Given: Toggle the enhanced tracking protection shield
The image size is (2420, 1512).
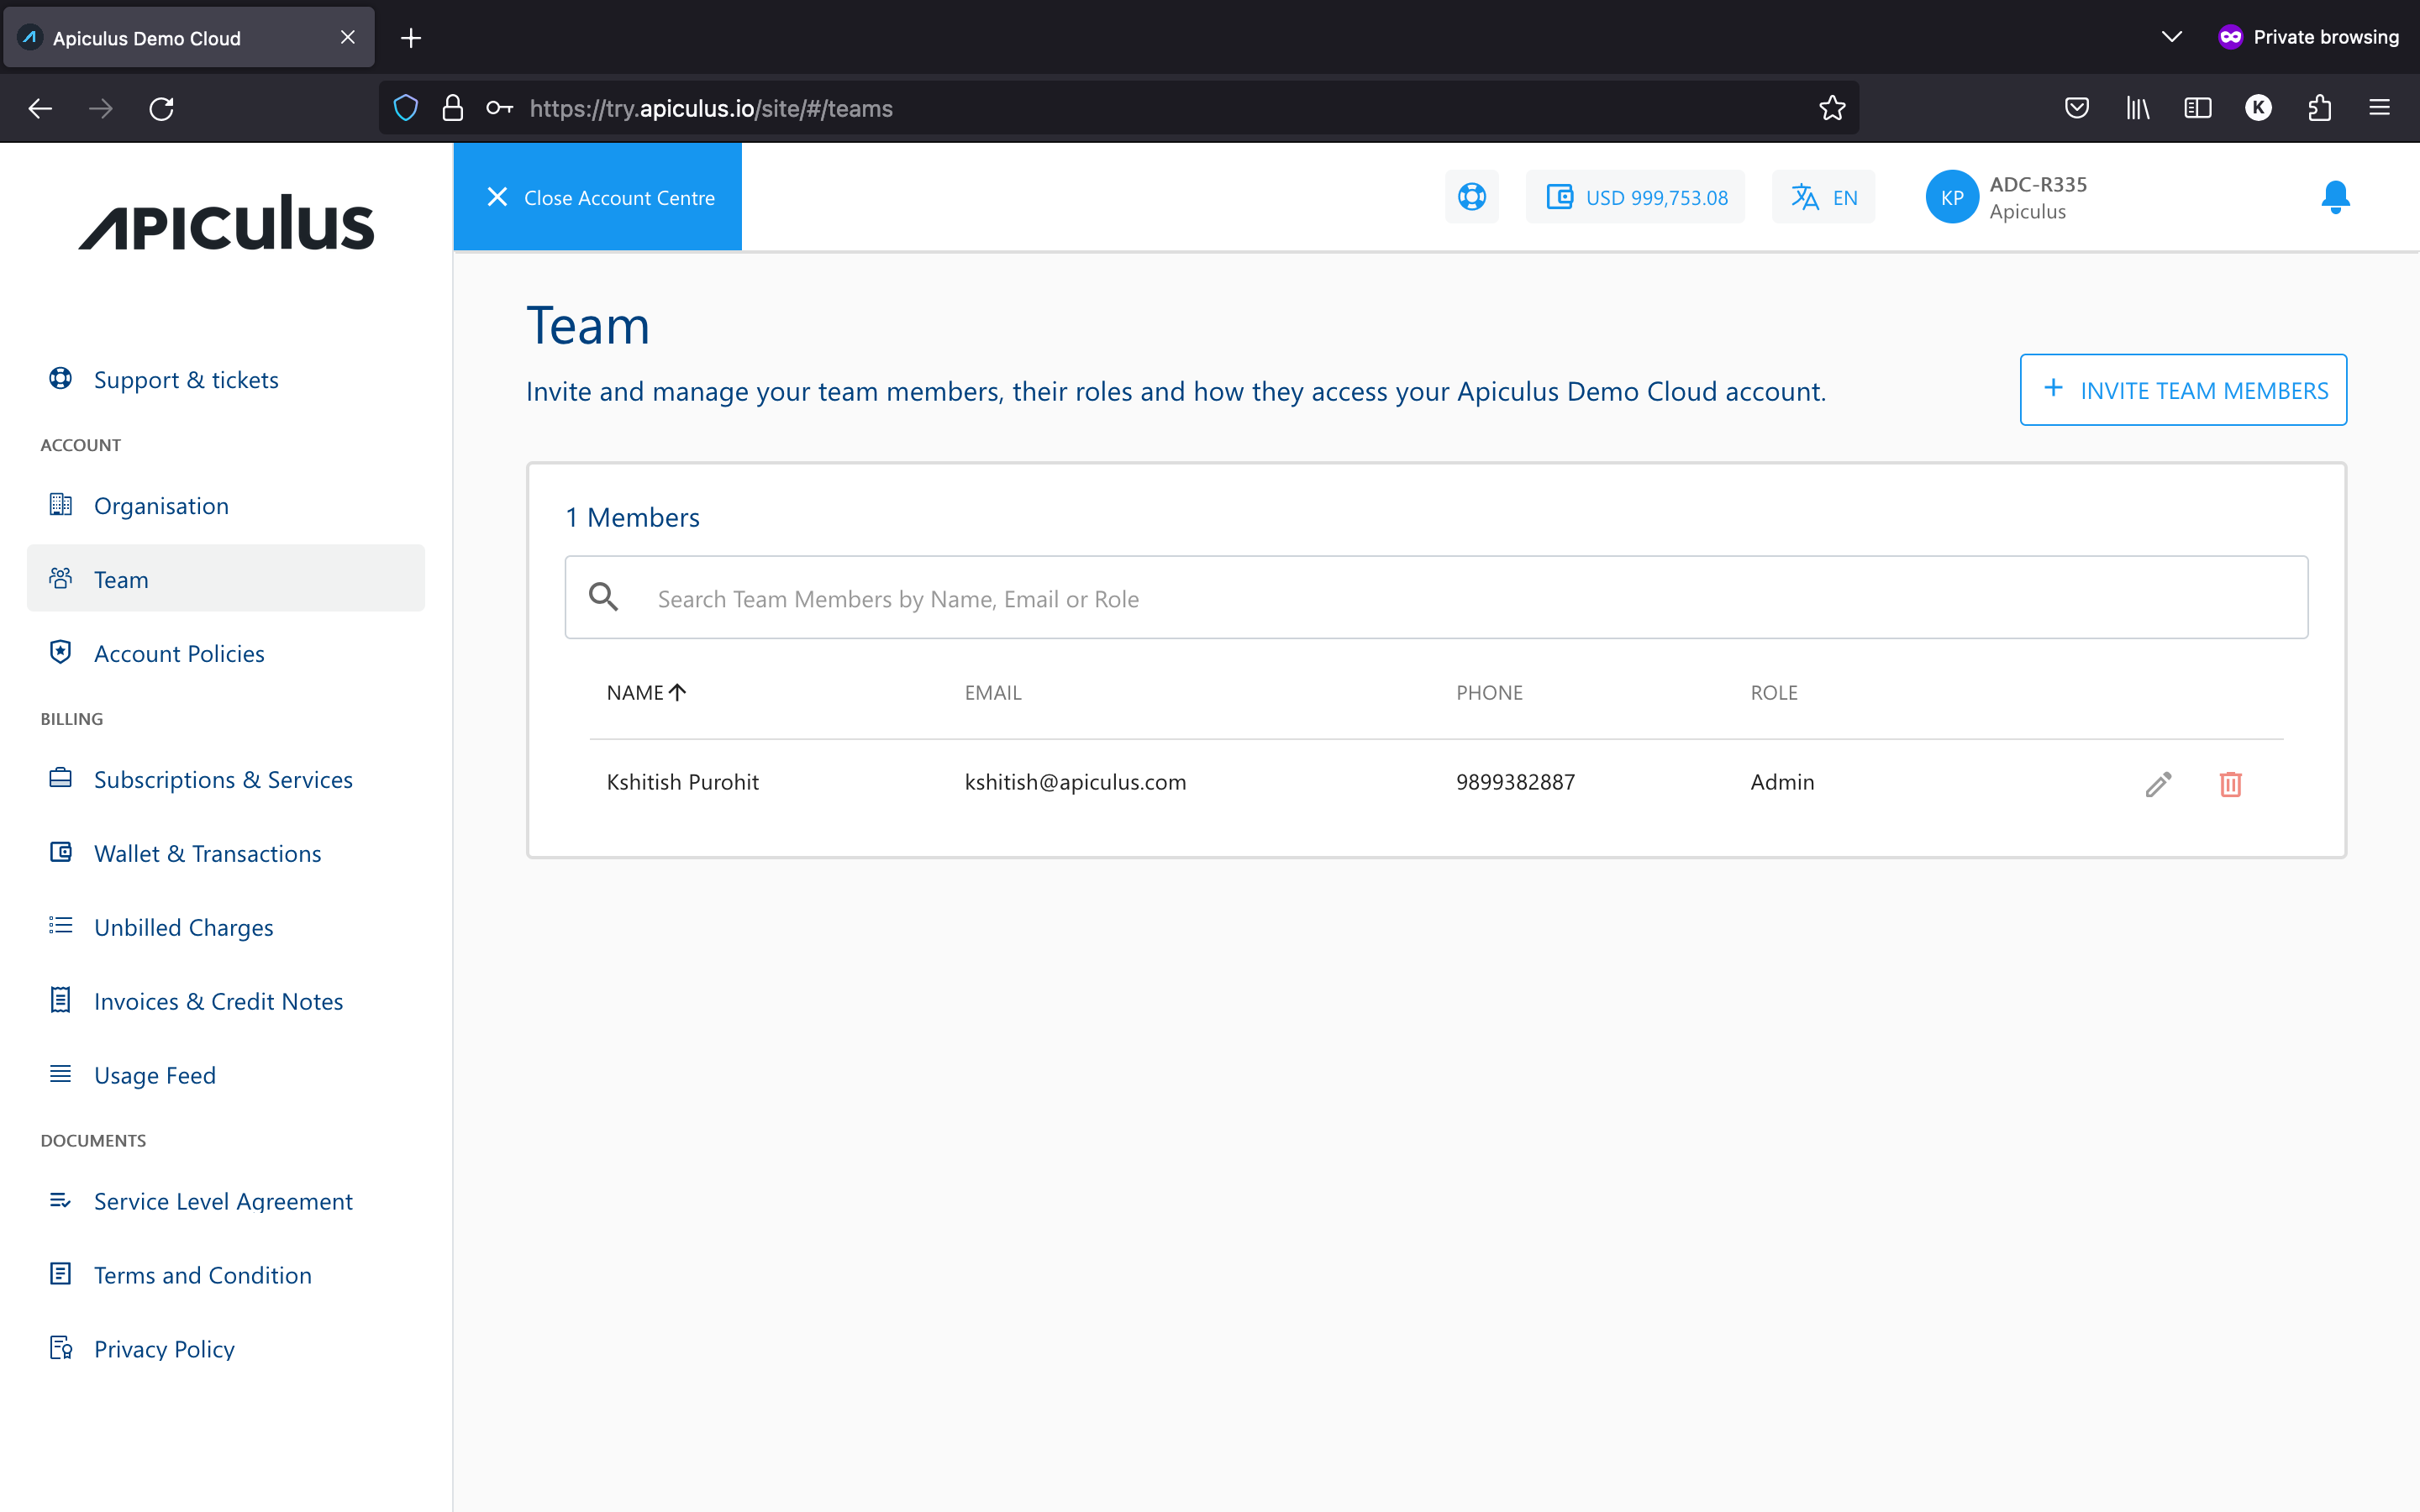Looking at the screenshot, I should pyautogui.click(x=405, y=108).
